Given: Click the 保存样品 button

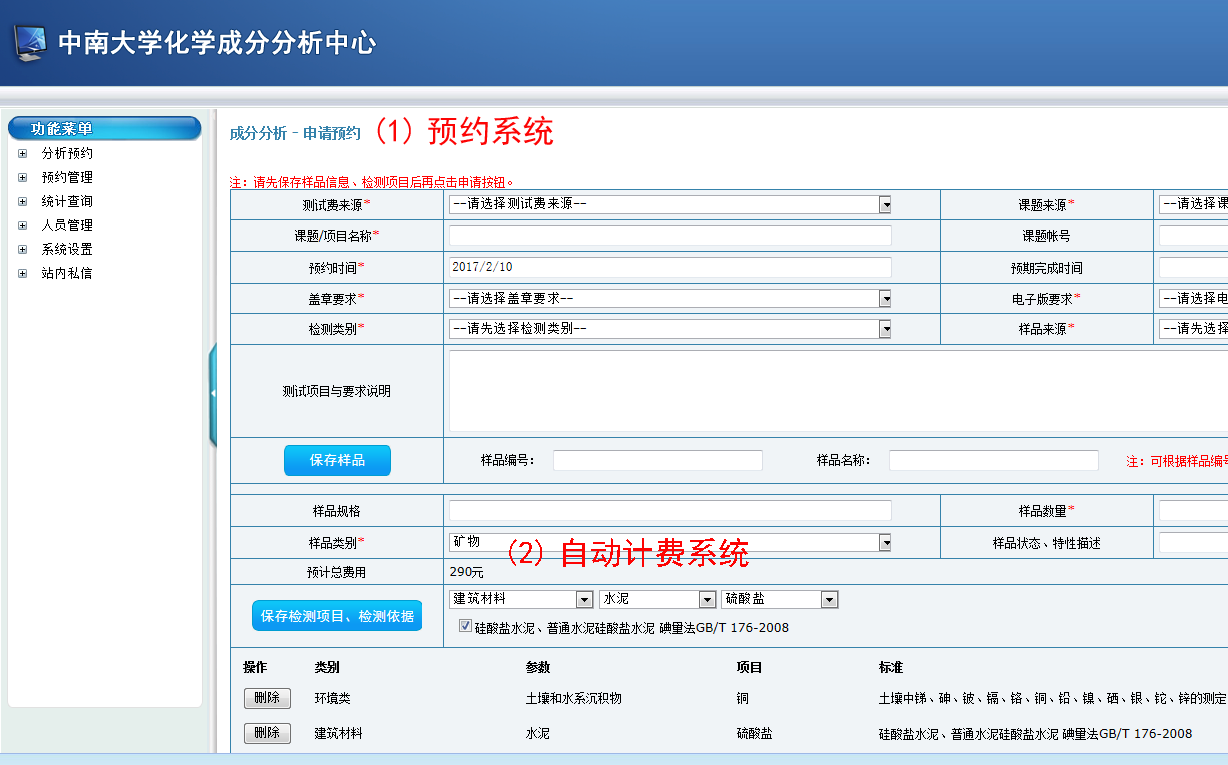Looking at the screenshot, I should point(337,460).
